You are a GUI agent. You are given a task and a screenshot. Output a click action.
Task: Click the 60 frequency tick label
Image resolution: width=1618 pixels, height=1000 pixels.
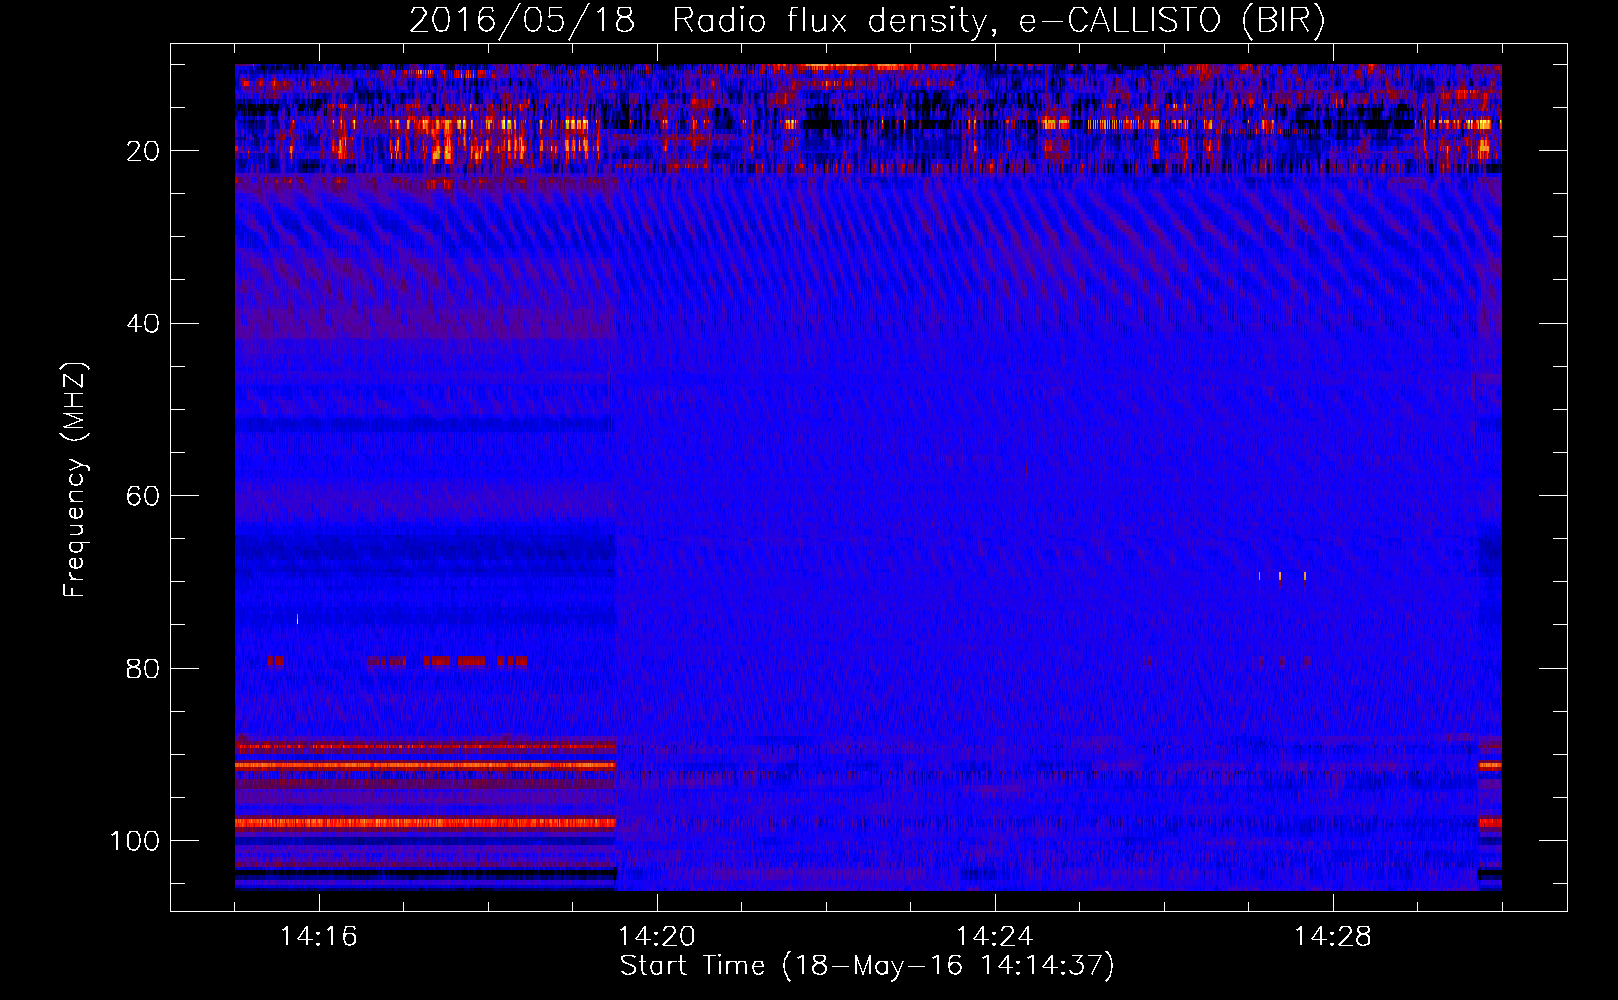click(144, 496)
